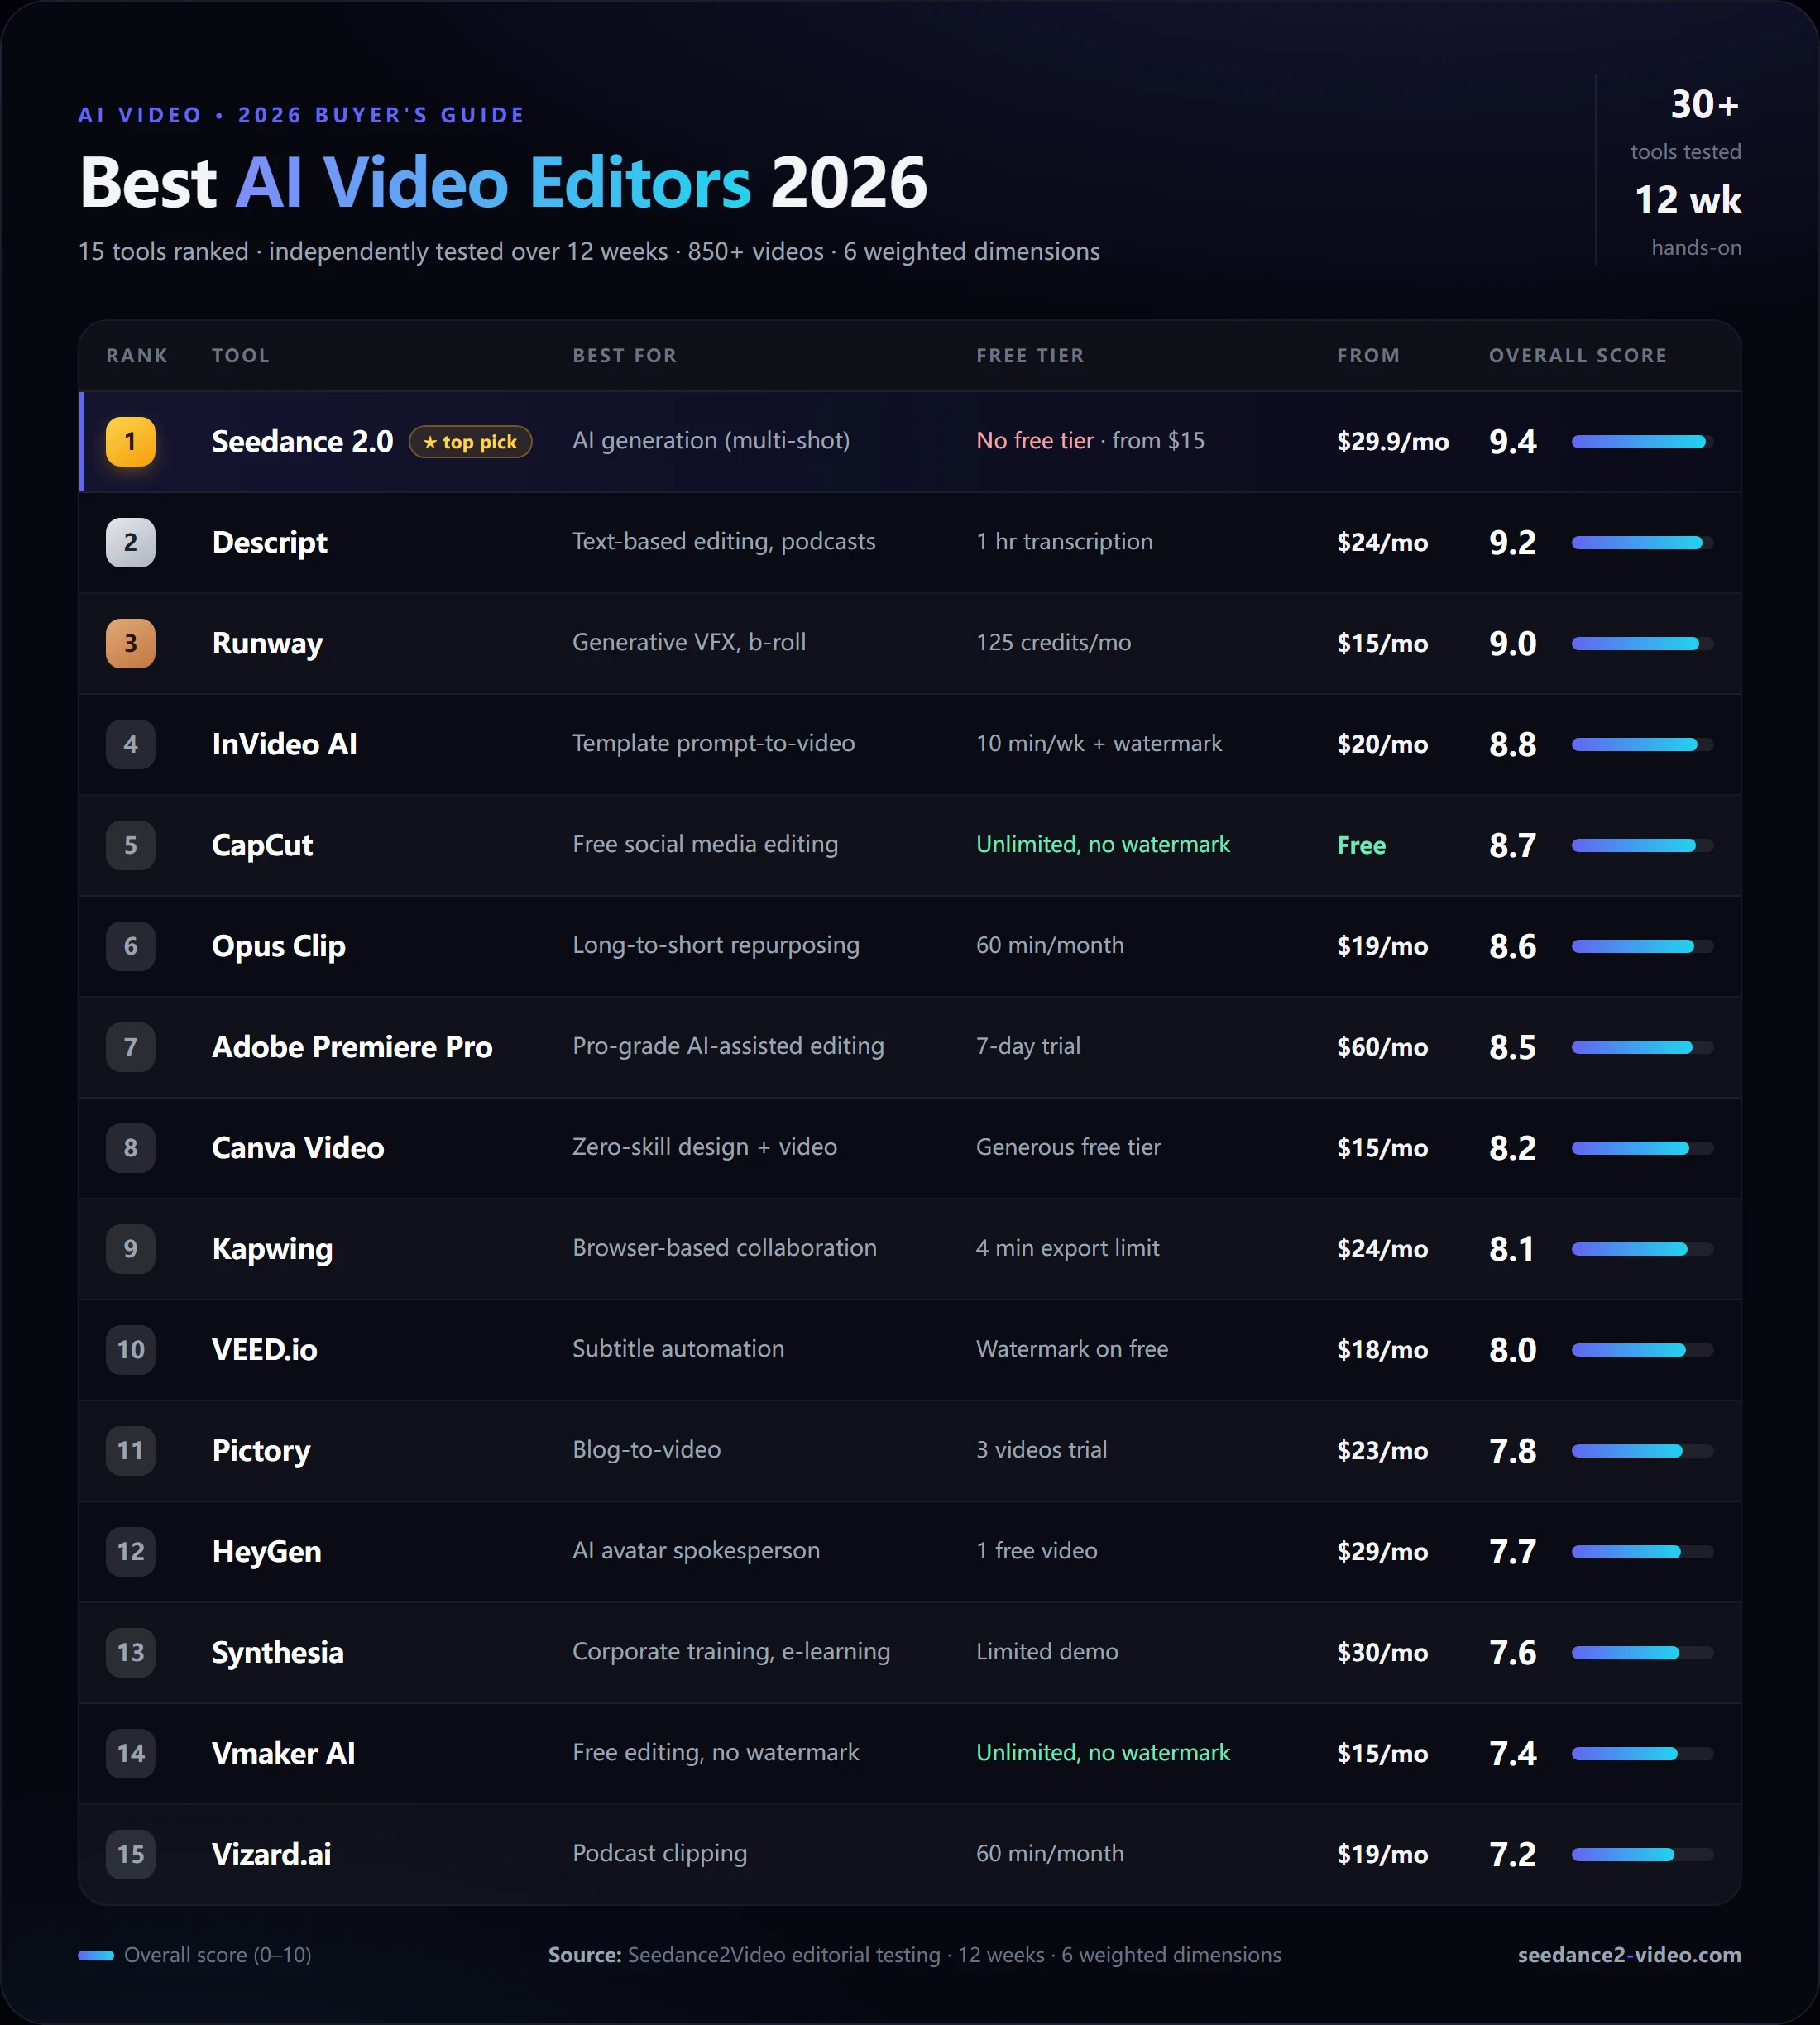The height and width of the screenshot is (2025, 1820).
Task: Click 'Generative VFX, b-roll' description
Action: tap(689, 643)
